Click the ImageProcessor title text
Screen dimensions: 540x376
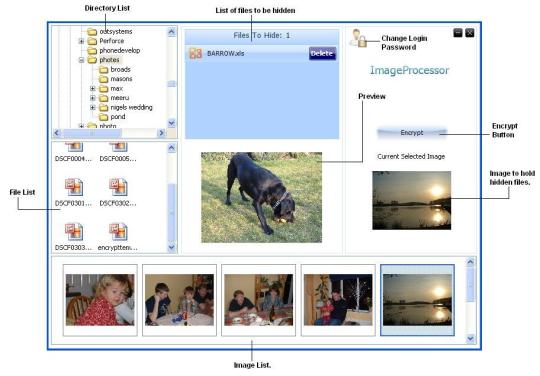[x=410, y=70]
